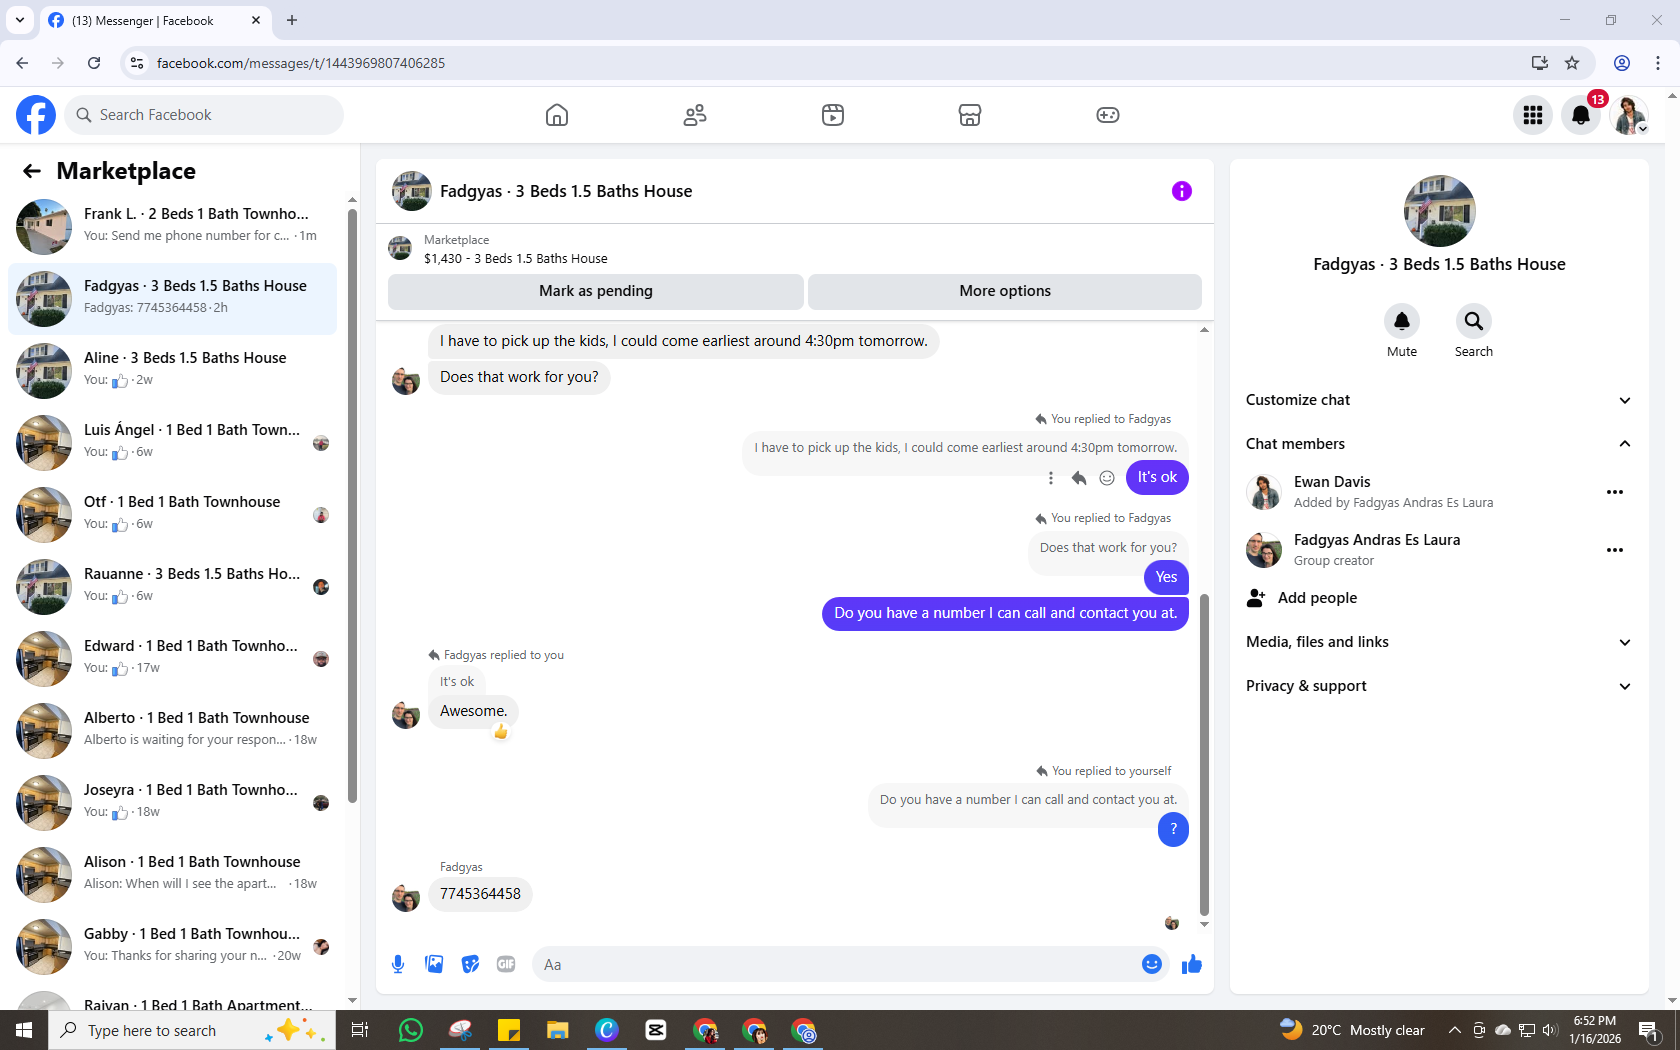
Task: Open Marketplace listing $1,430 link
Action: point(515,258)
